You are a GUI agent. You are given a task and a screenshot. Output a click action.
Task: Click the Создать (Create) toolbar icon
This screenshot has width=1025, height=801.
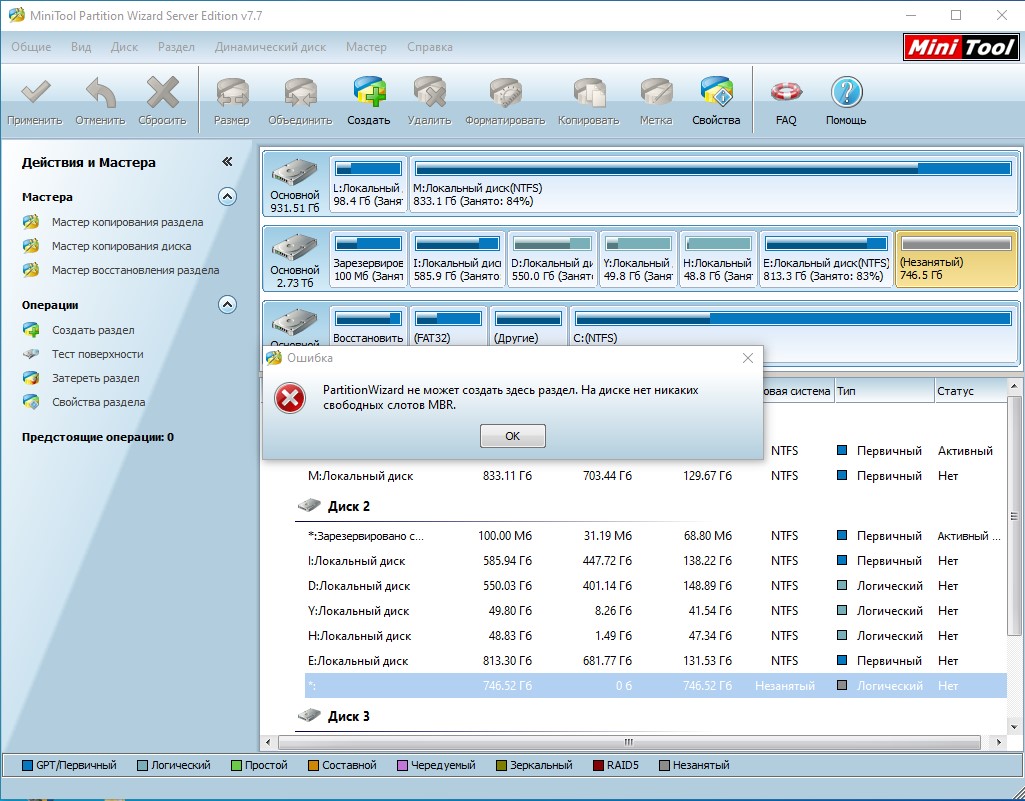point(369,92)
